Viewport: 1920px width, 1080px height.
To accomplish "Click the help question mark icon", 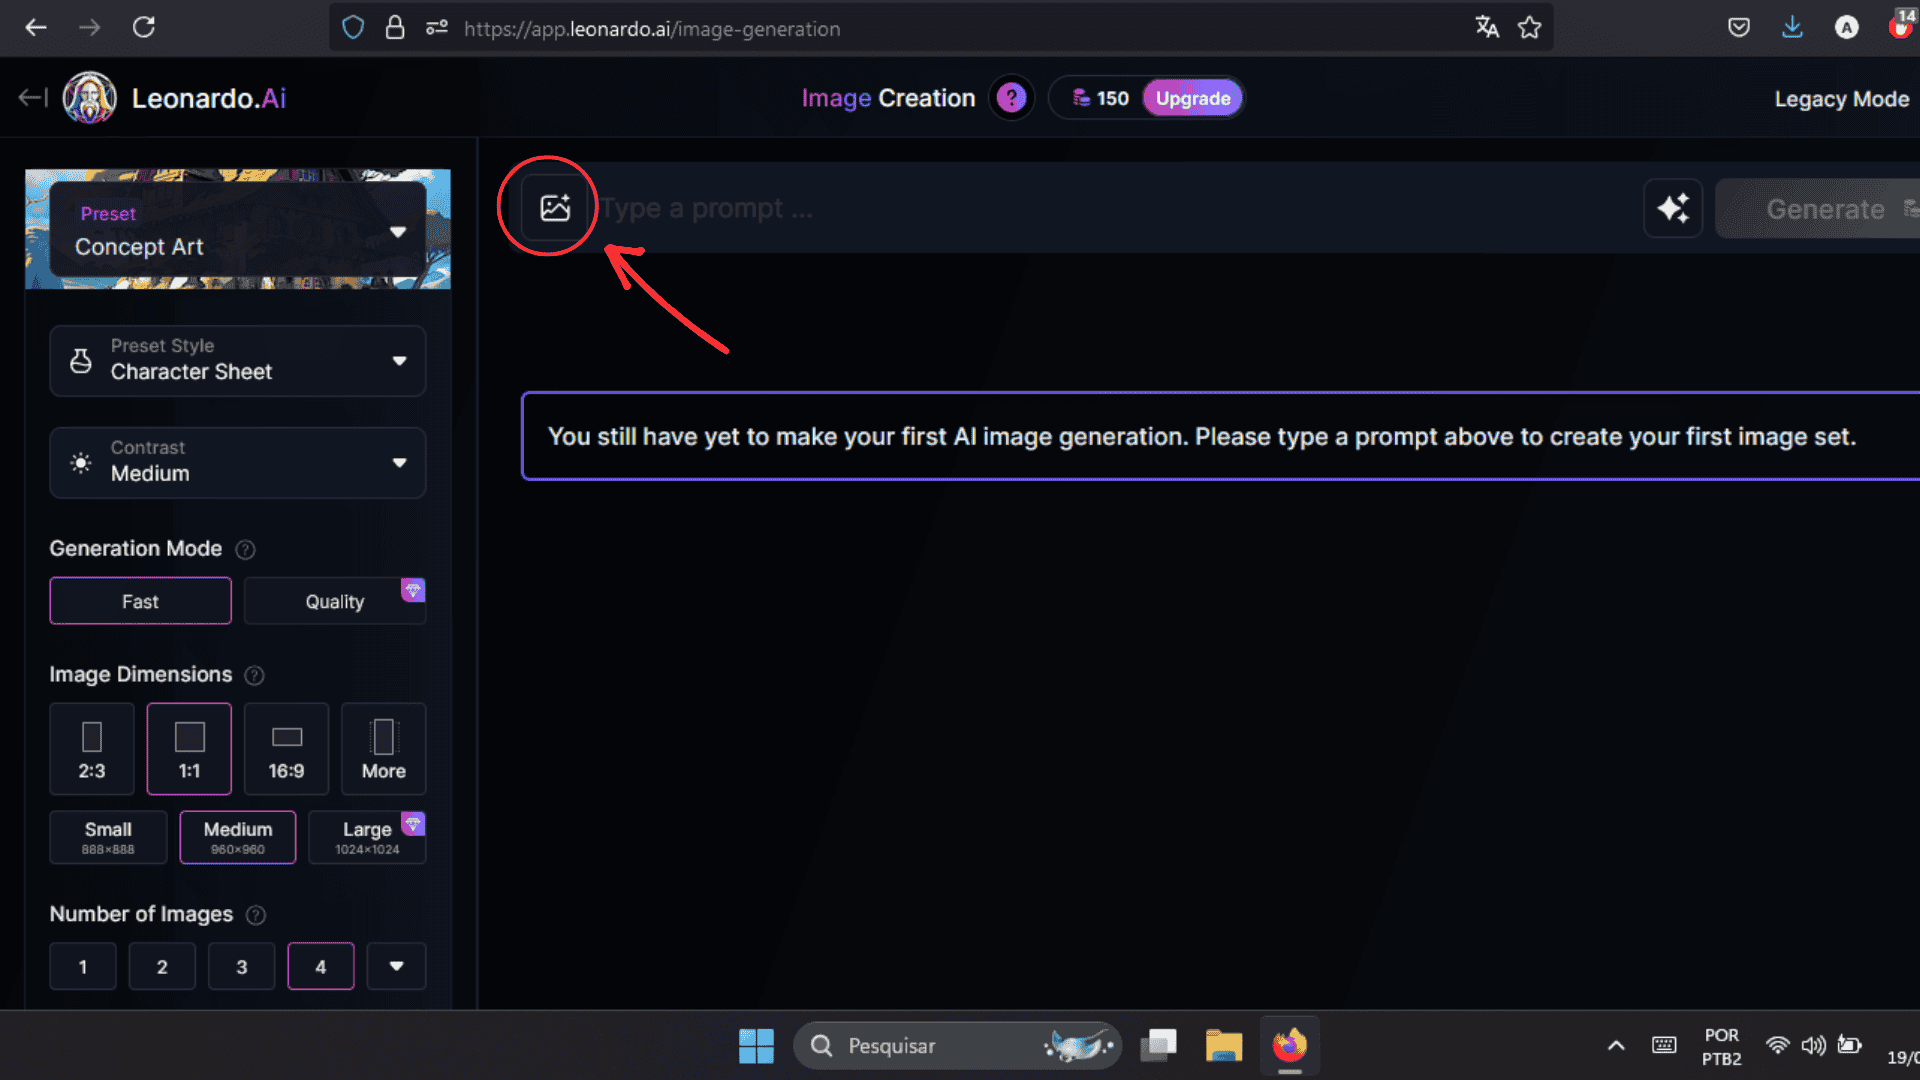I will coord(1013,98).
